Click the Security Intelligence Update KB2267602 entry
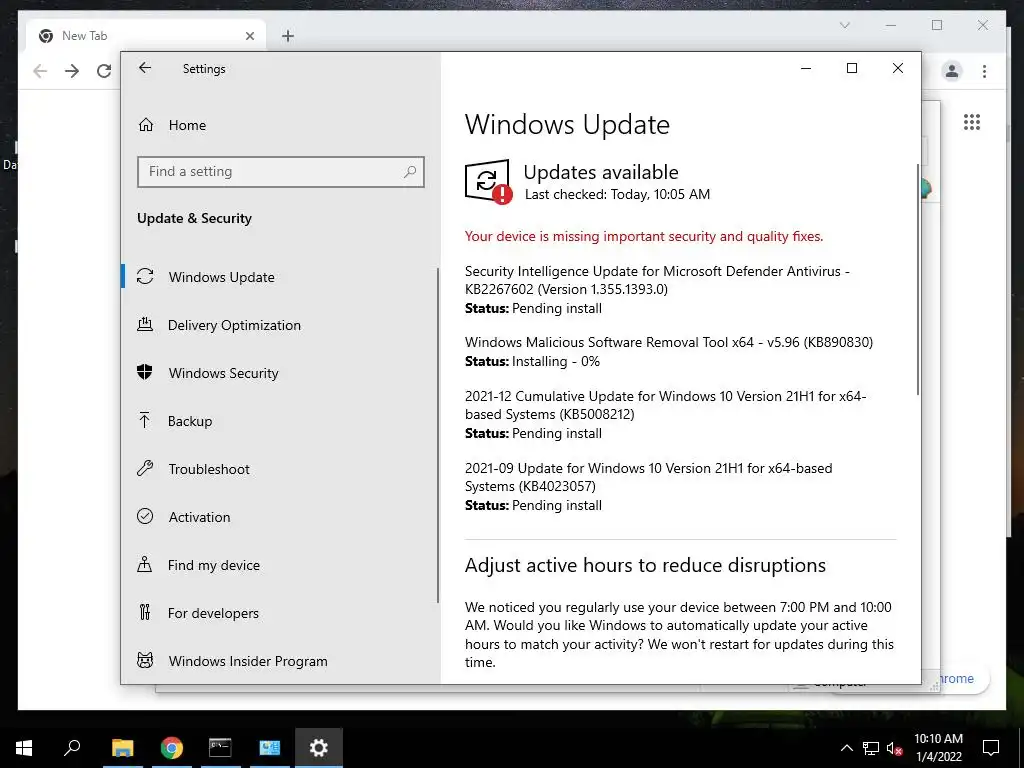 [x=657, y=289]
